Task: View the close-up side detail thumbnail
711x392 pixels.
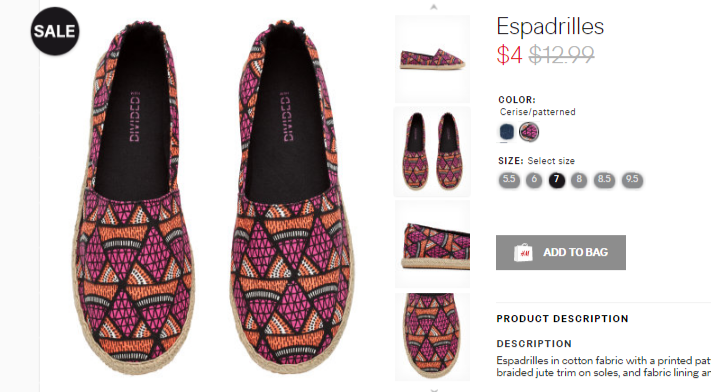Action: 432,244
